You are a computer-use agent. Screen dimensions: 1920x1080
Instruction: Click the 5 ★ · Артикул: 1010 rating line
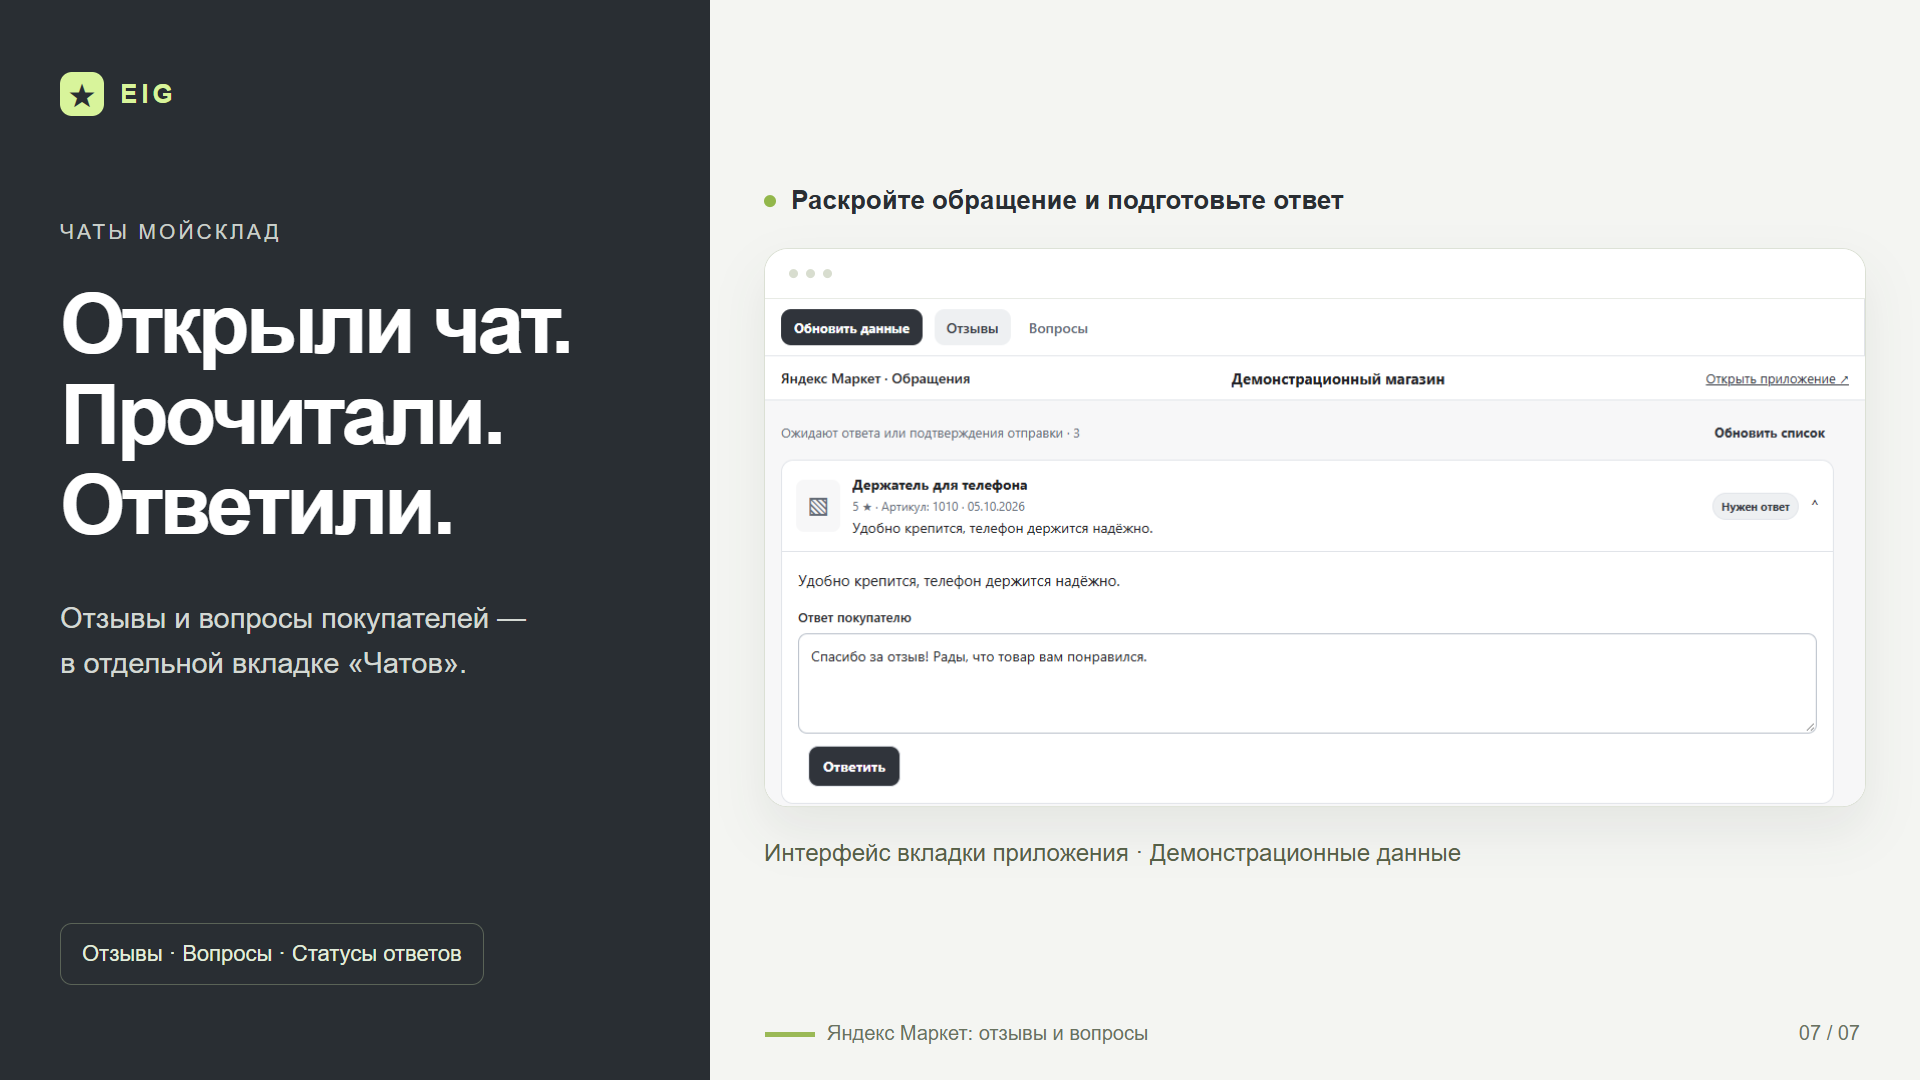[x=938, y=507]
